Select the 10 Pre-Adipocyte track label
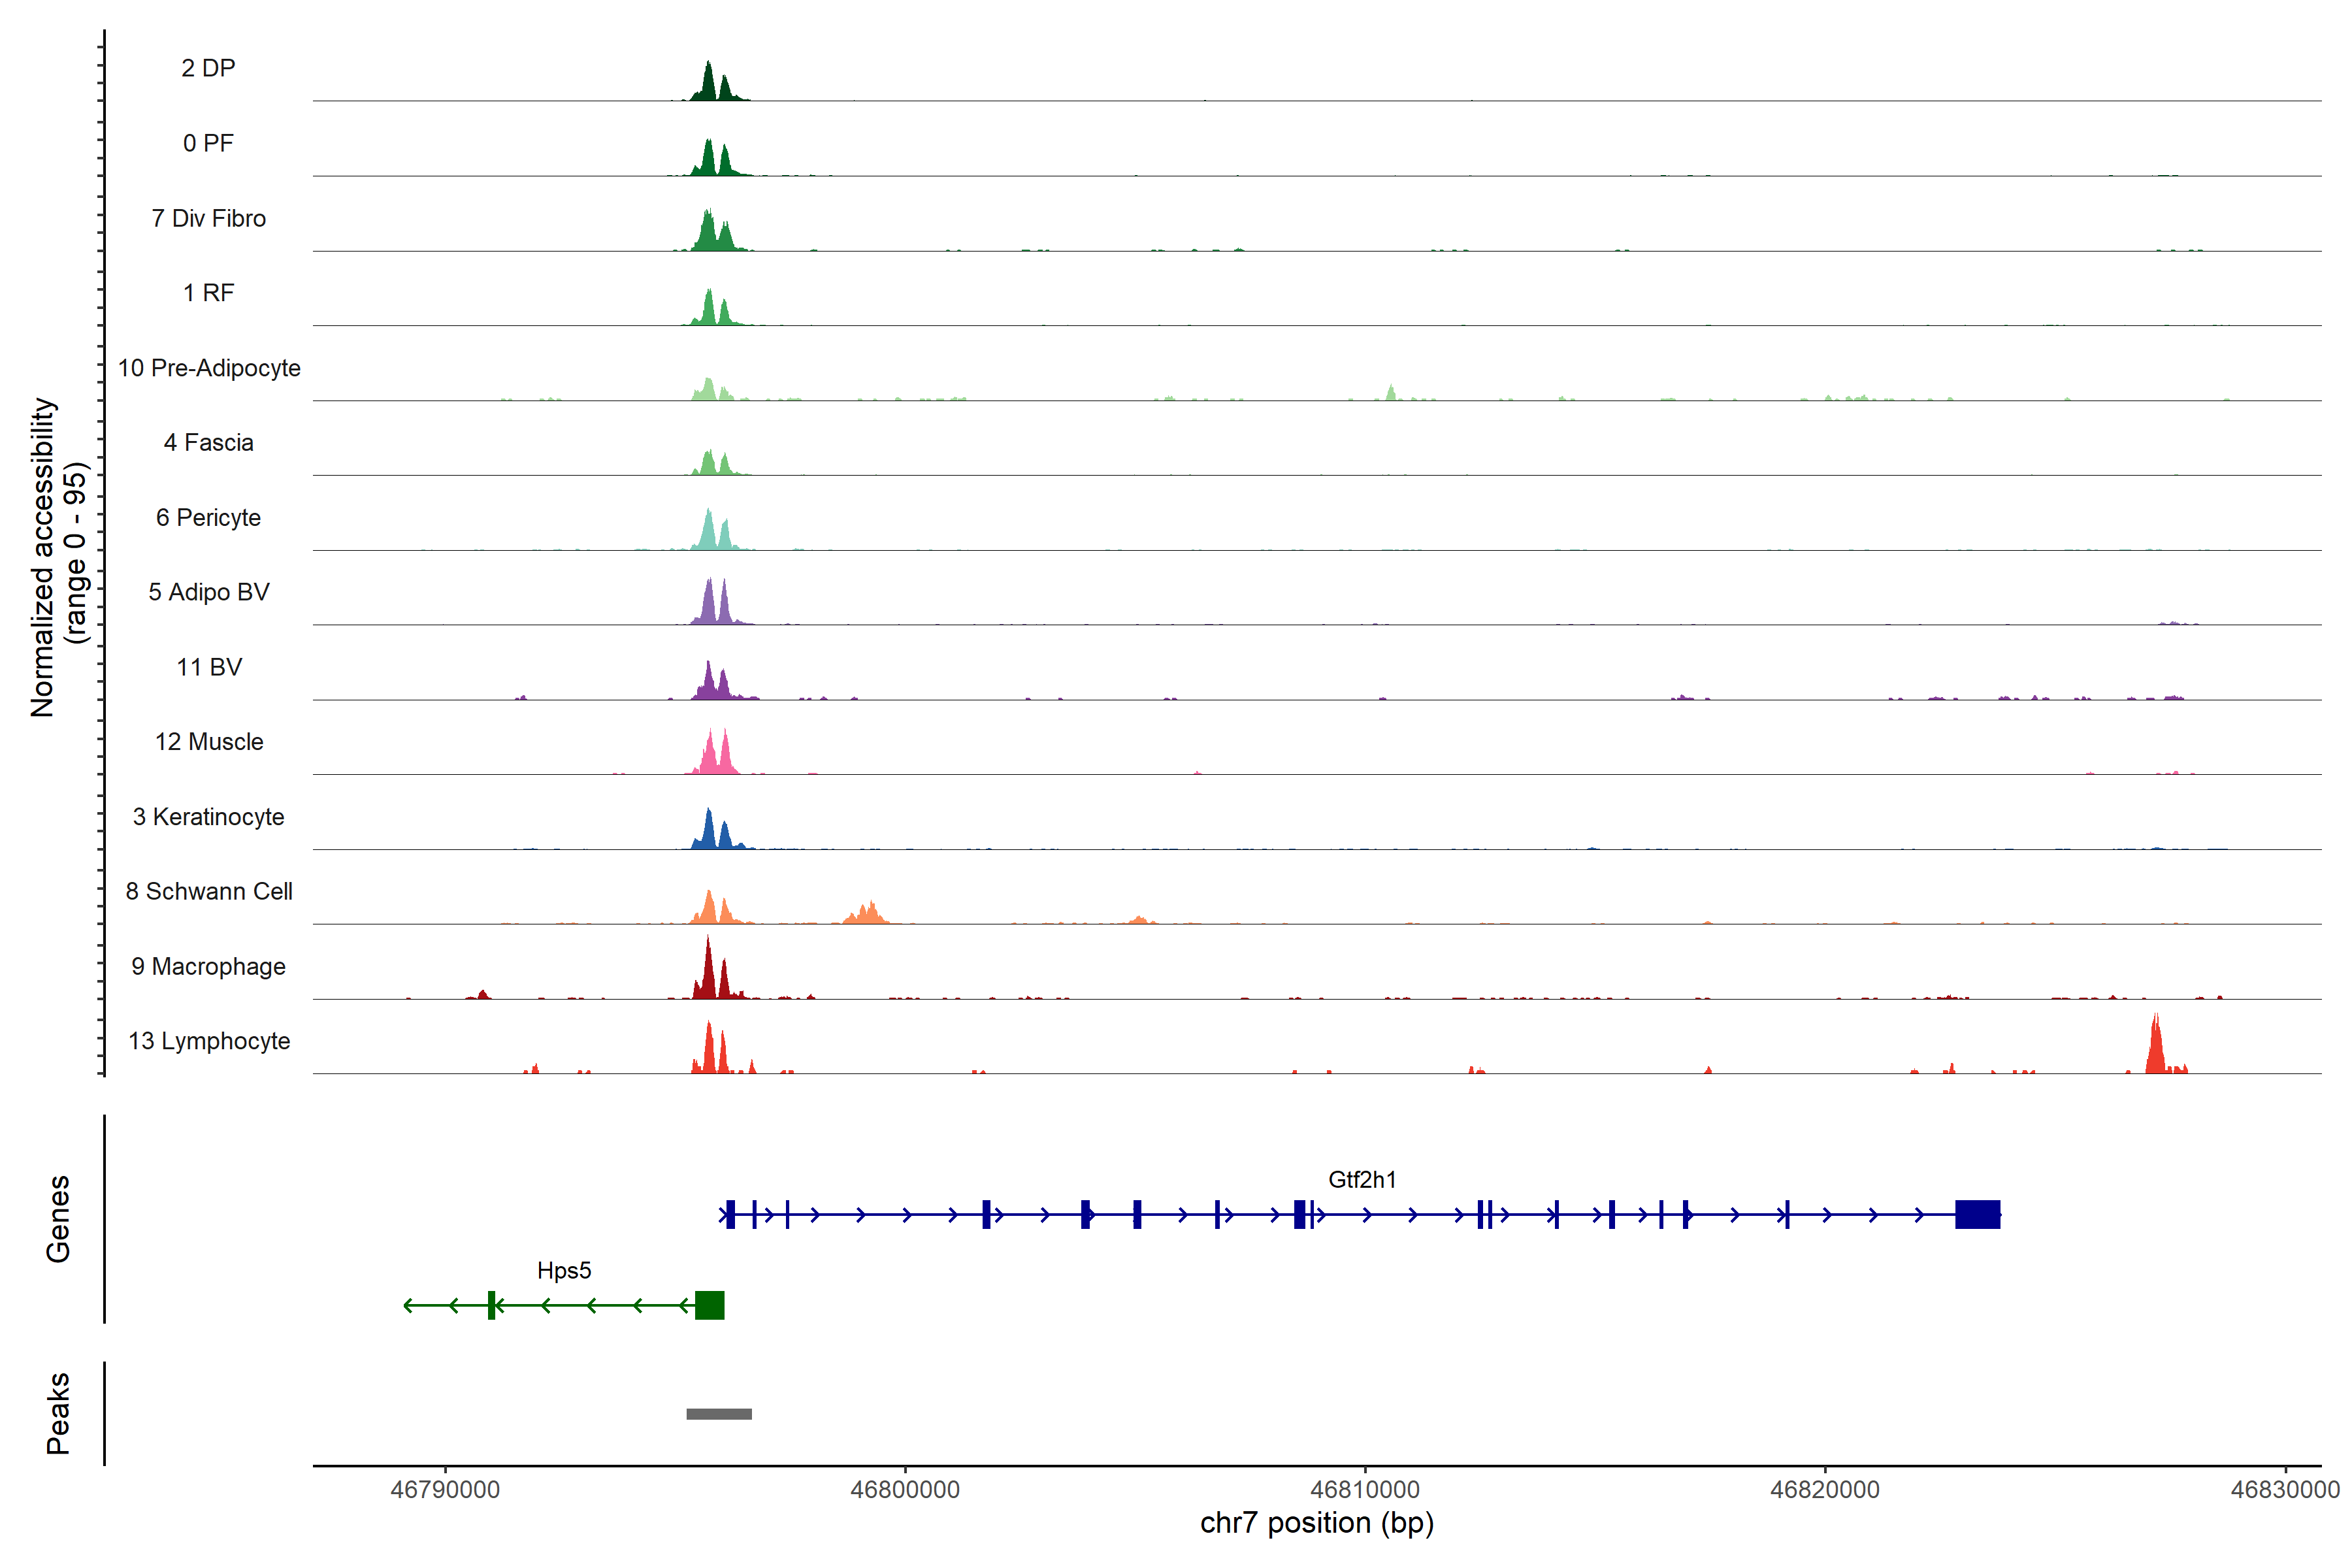2352x1568 pixels. (209, 368)
